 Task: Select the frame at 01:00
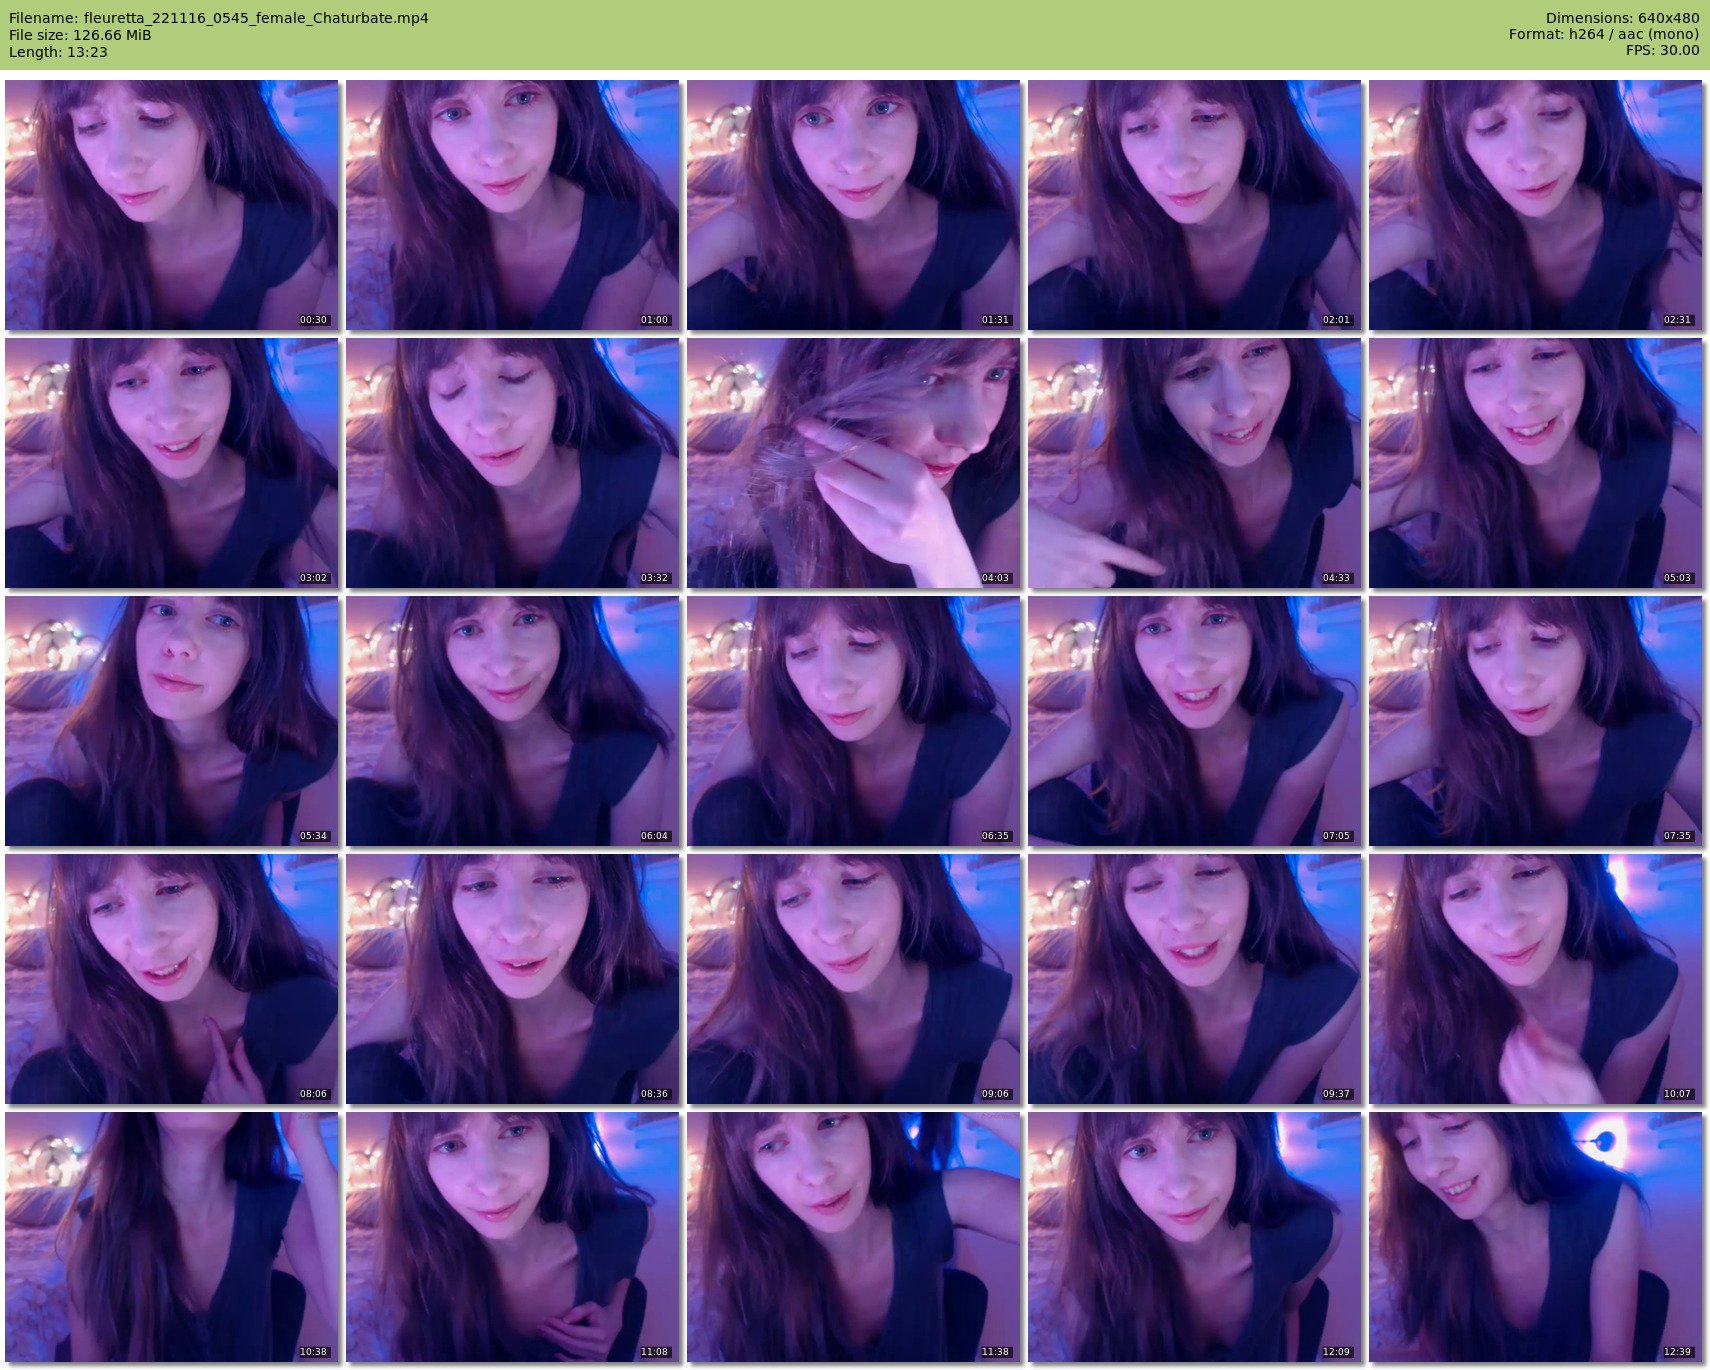[x=512, y=205]
